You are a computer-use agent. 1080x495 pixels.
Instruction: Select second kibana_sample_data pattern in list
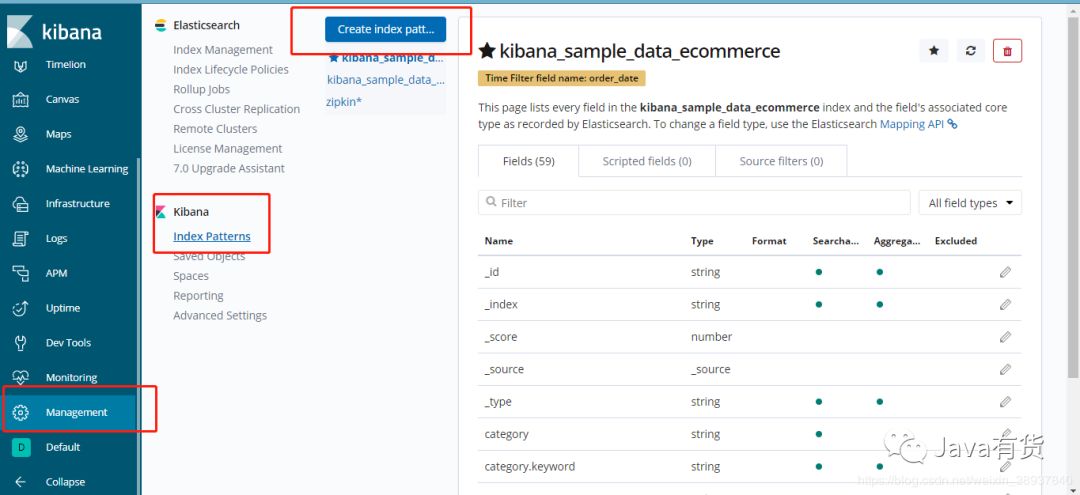pyautogui.click(x=386, y=80)
